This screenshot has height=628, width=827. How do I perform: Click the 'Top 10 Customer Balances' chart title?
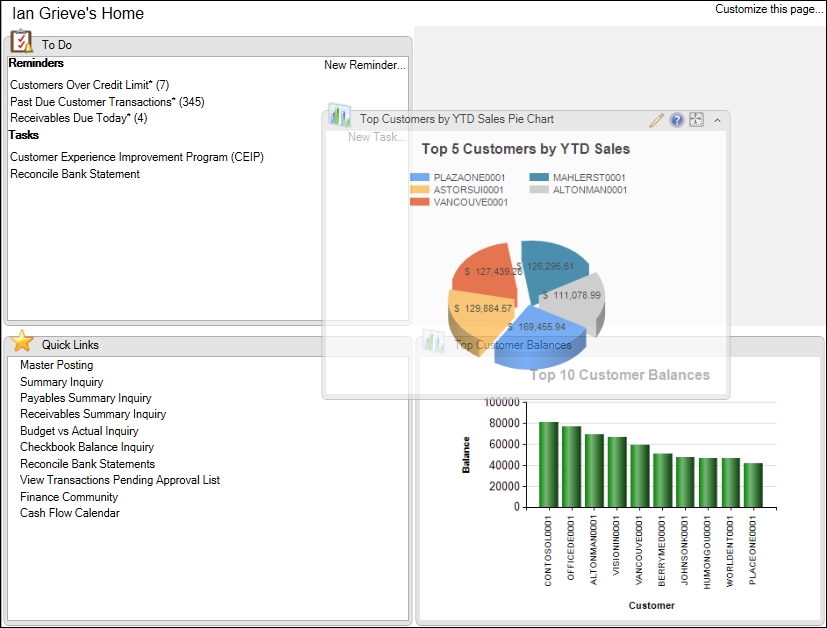click(x=620, y=375)
